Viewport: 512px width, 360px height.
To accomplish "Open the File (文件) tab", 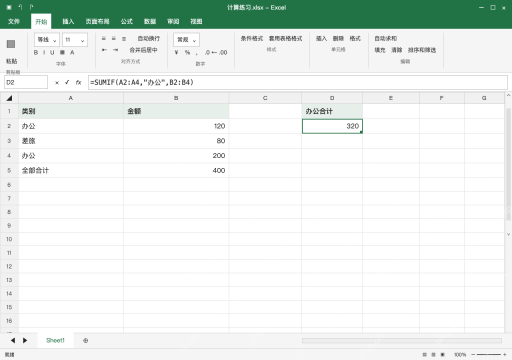I will pyautogui.click(x=14, y=21).
